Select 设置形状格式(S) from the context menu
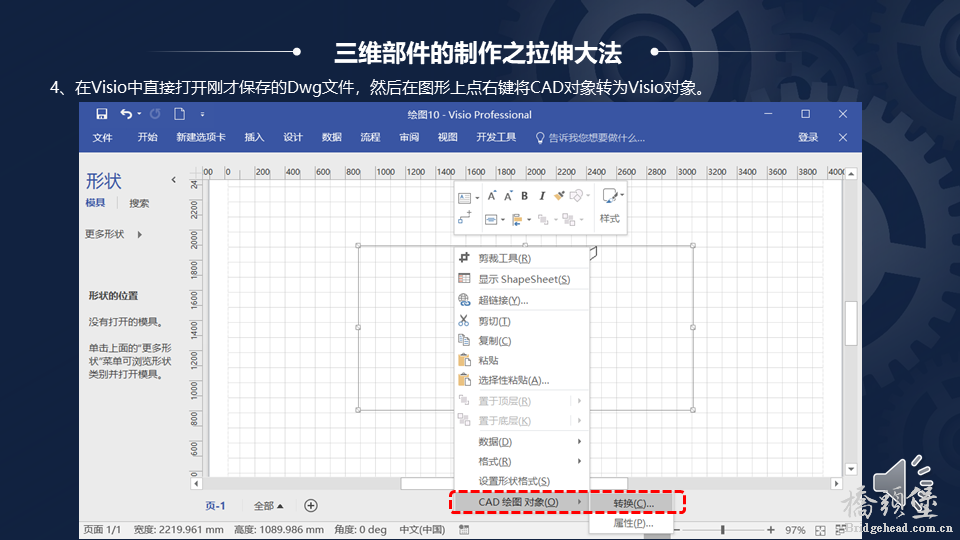Viewport: 960px width, 540px height. pyautogui.click(x=522, y=481)
